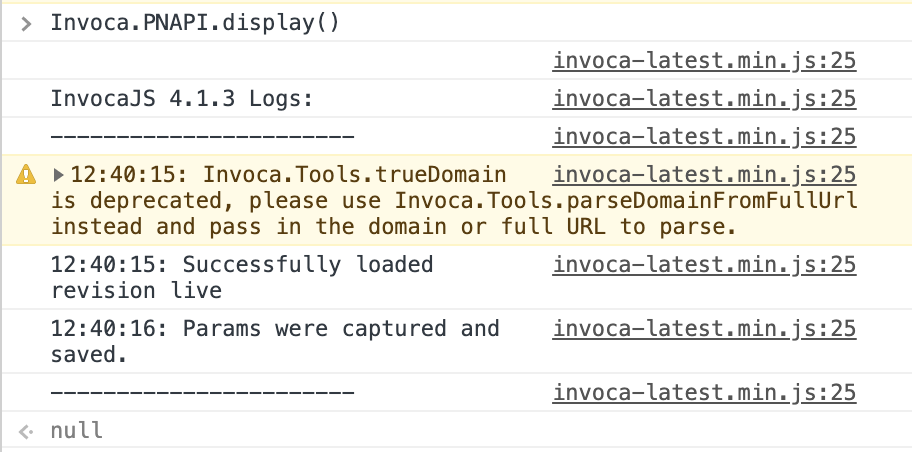The width and height of the screenshot is (912, 452).
Task: Click the empty console row below null
Action: coord(456,449)
